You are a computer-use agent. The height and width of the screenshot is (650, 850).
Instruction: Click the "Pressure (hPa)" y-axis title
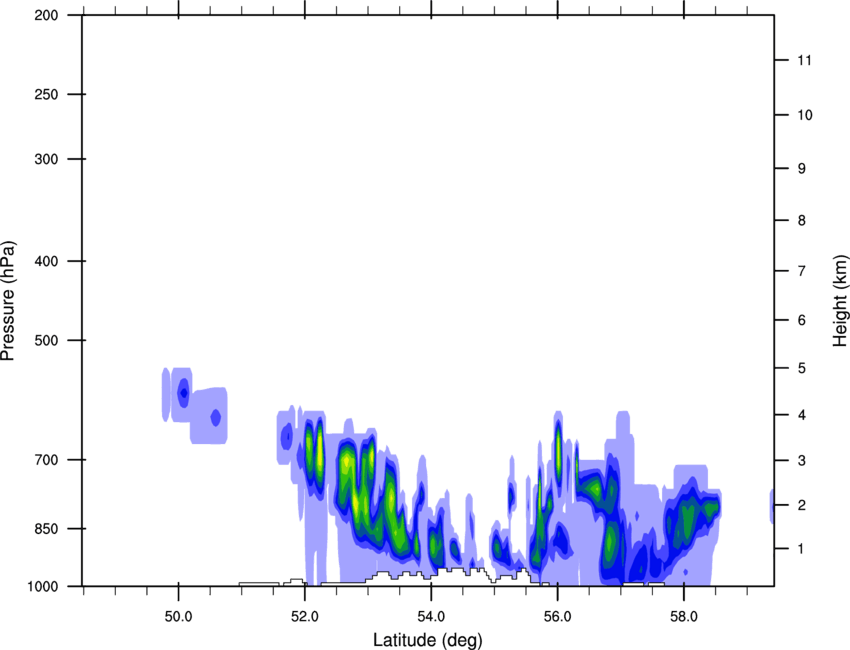pyautogui.click(x=8, y=300)
